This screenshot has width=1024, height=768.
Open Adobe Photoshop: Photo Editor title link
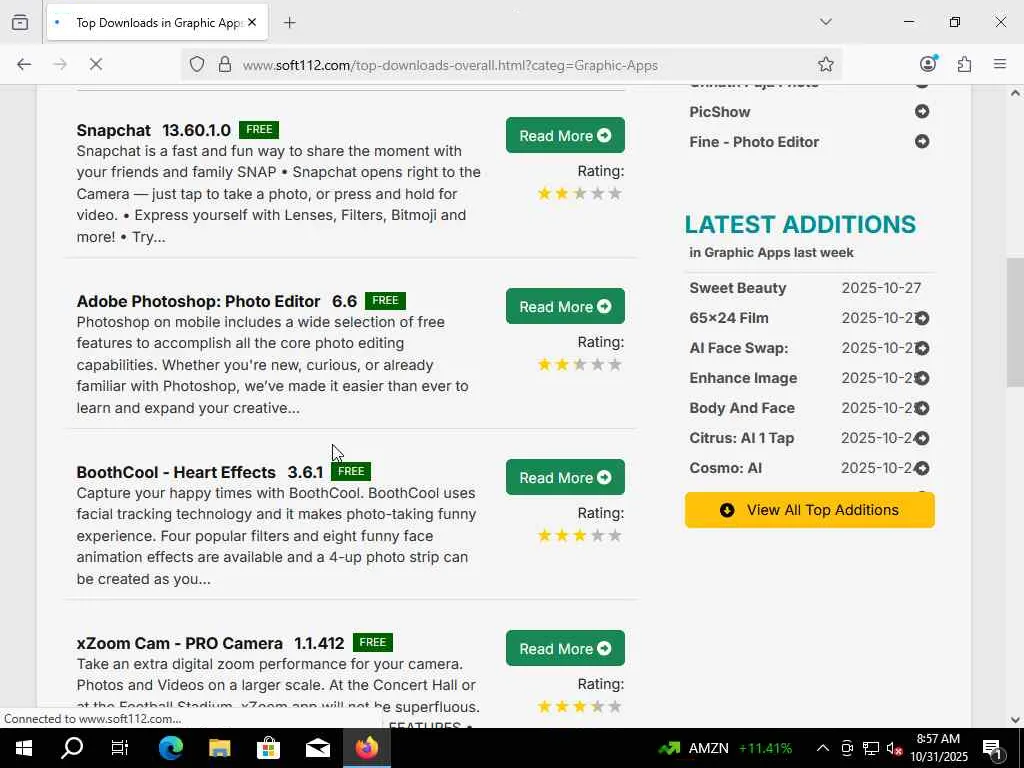click(x=216, y=301)
